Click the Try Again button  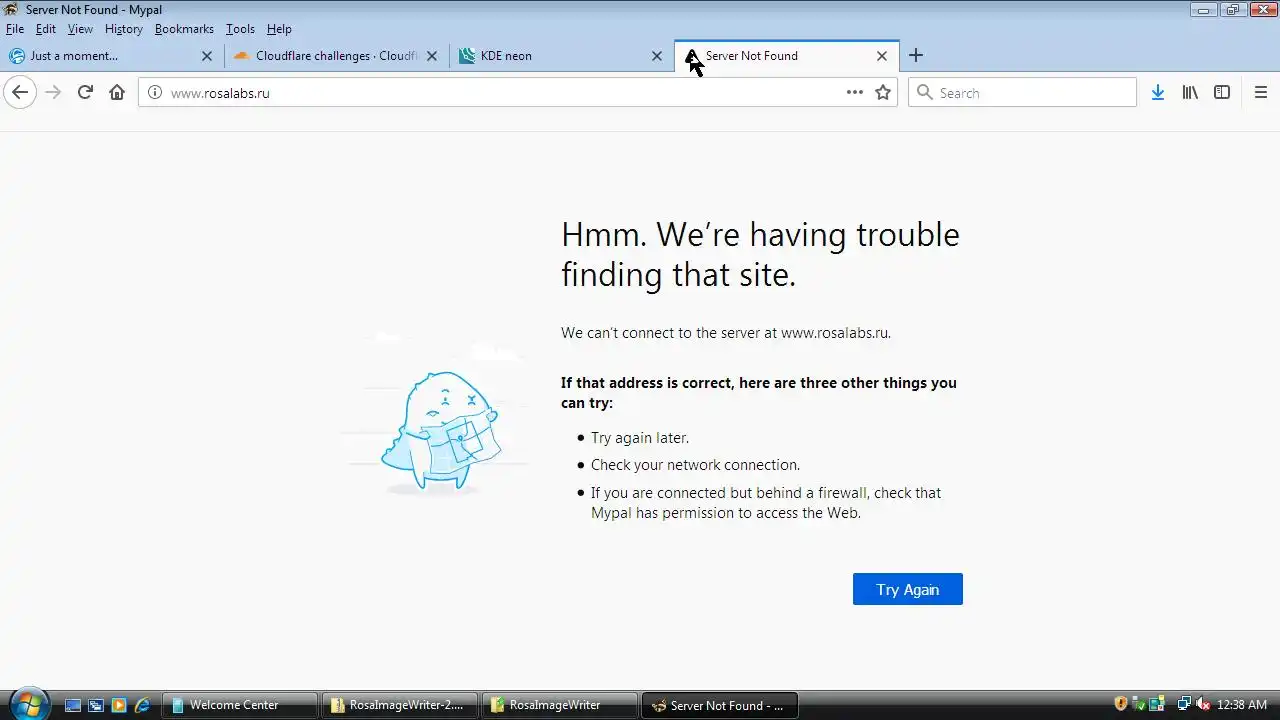tap(908, 589)
